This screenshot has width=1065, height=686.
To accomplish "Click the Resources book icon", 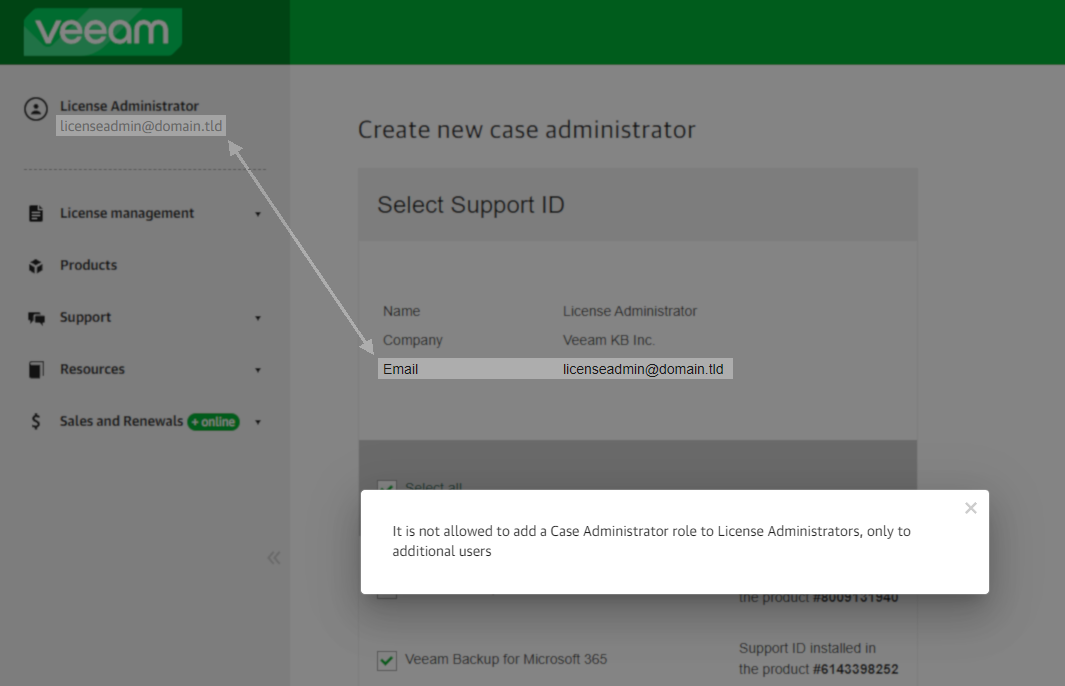I will click(36, 369).
